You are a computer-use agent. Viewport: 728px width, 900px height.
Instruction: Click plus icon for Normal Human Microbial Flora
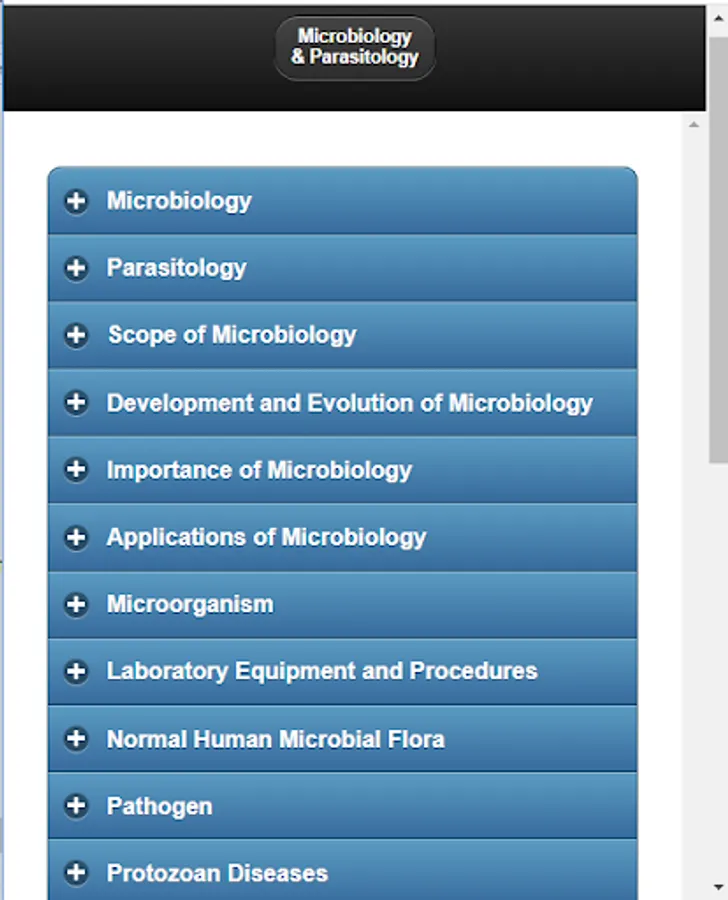76,739
